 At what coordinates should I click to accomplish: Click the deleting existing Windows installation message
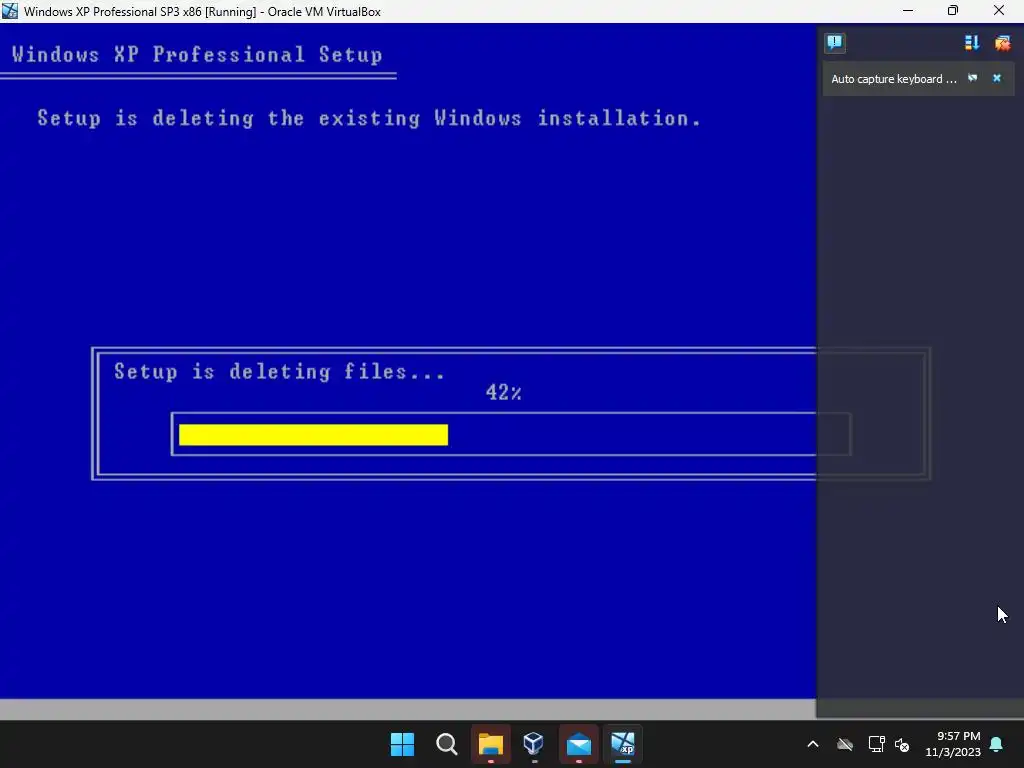coord(369,118)
